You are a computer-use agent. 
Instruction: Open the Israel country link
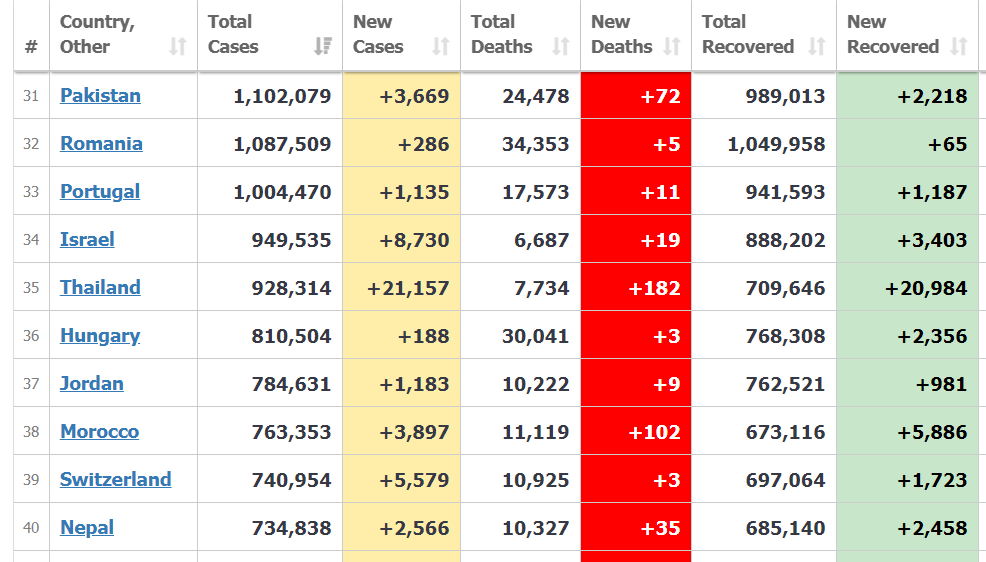[87, 240]
